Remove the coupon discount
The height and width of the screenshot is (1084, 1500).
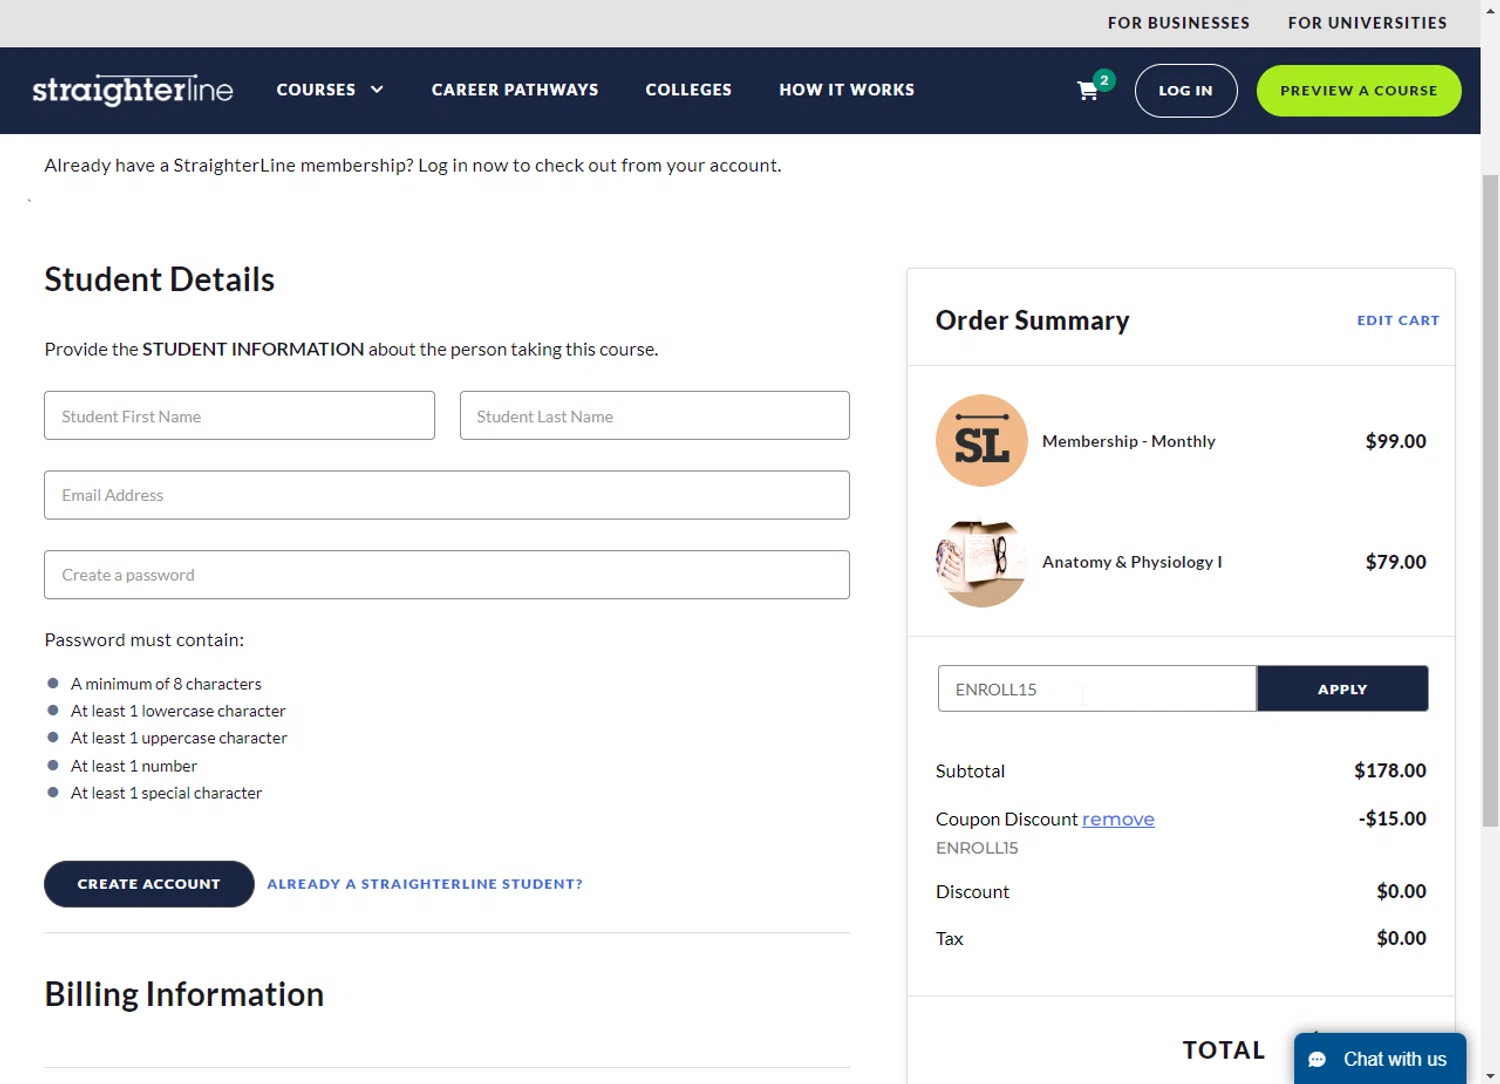point(1118,819)
